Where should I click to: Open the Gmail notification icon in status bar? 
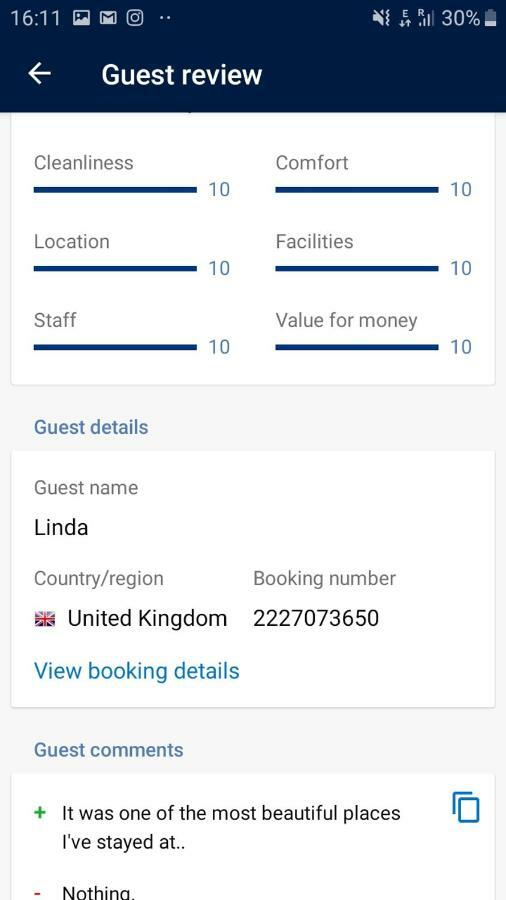(x=108, y=18)
